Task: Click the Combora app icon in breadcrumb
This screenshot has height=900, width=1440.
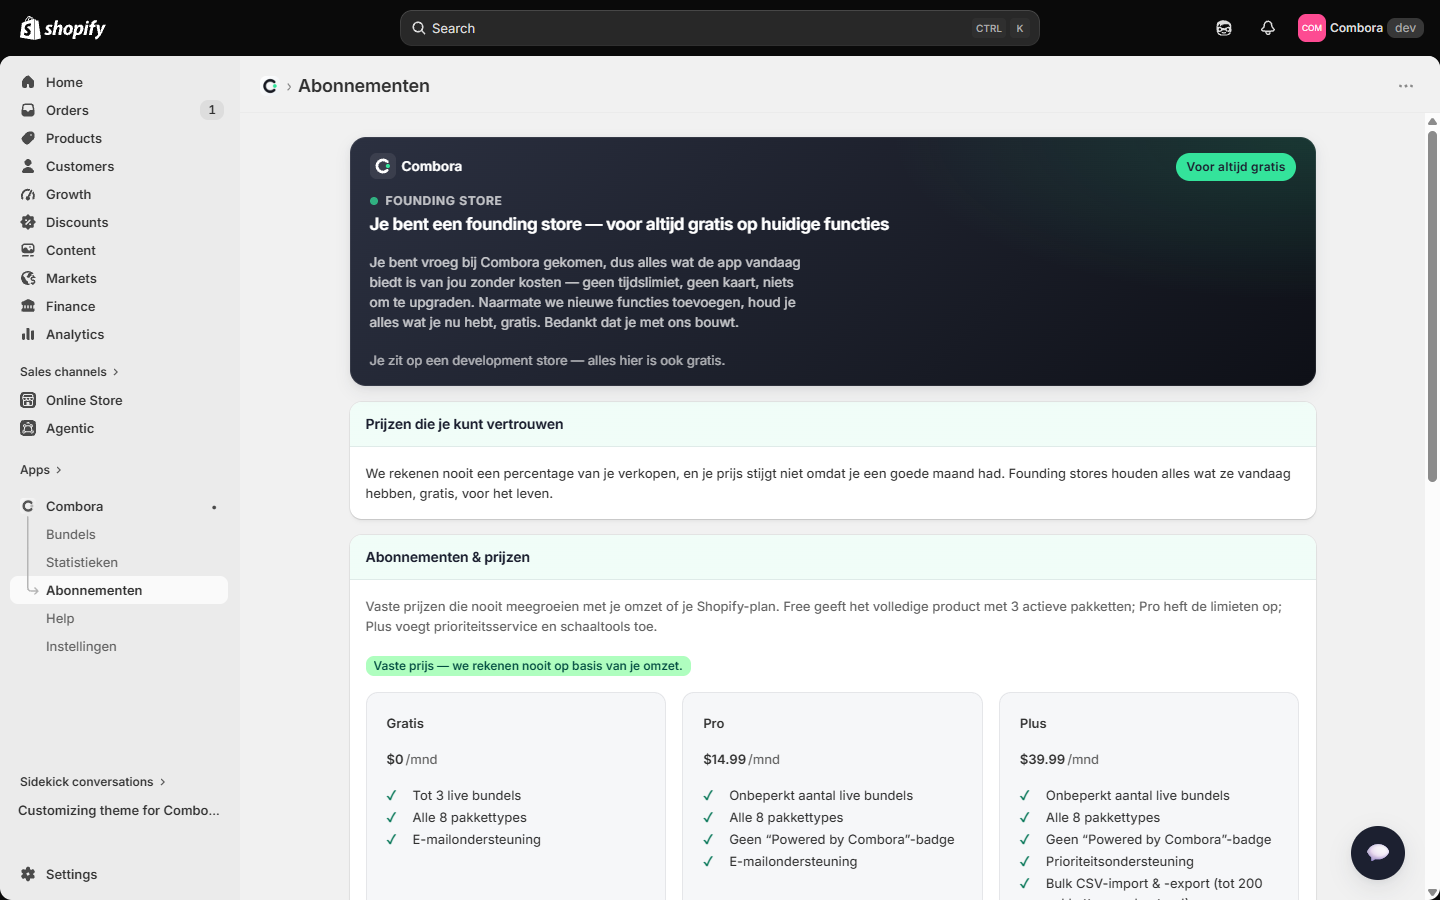Action: 270,86
